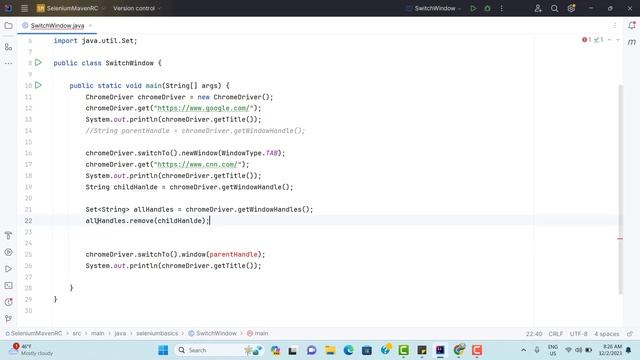Screen dimensions: 640x360
Task: Open IDE settings gear
Action: (571, 8)
